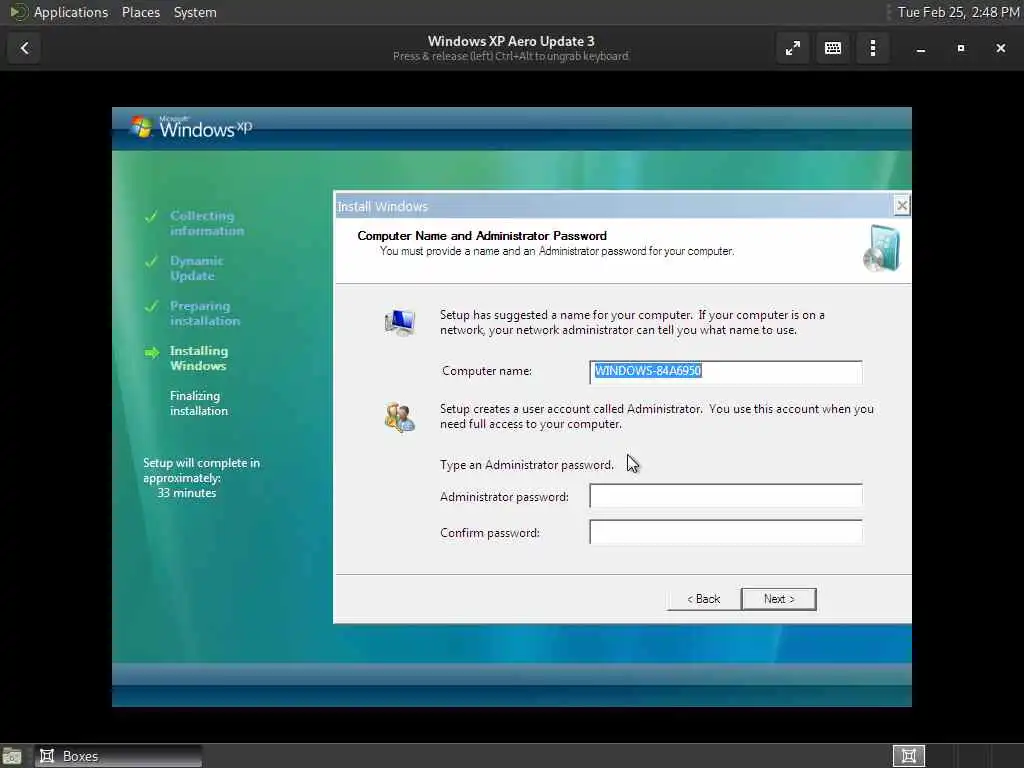Click the Back button
Image resolution: width=1024 pixels, height=768 pixels.
[703, 599]
